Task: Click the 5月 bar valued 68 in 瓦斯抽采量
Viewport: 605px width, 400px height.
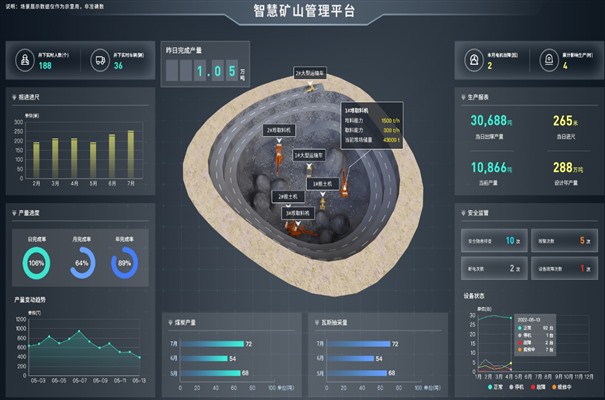Action: coord(357,373)
